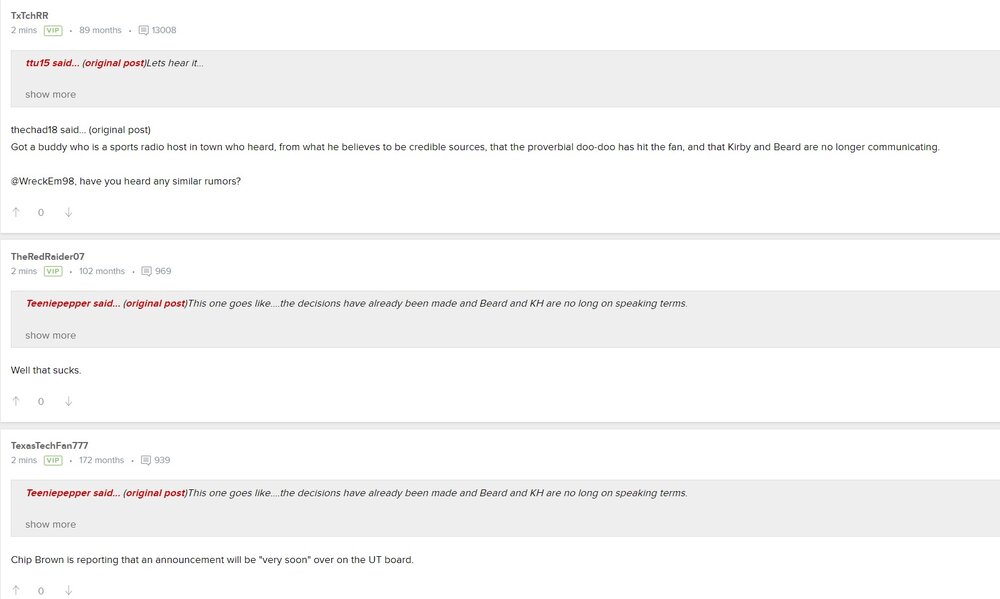Downvote TexasTechFan777's post
1000x599 pixels.
point(68,590)
